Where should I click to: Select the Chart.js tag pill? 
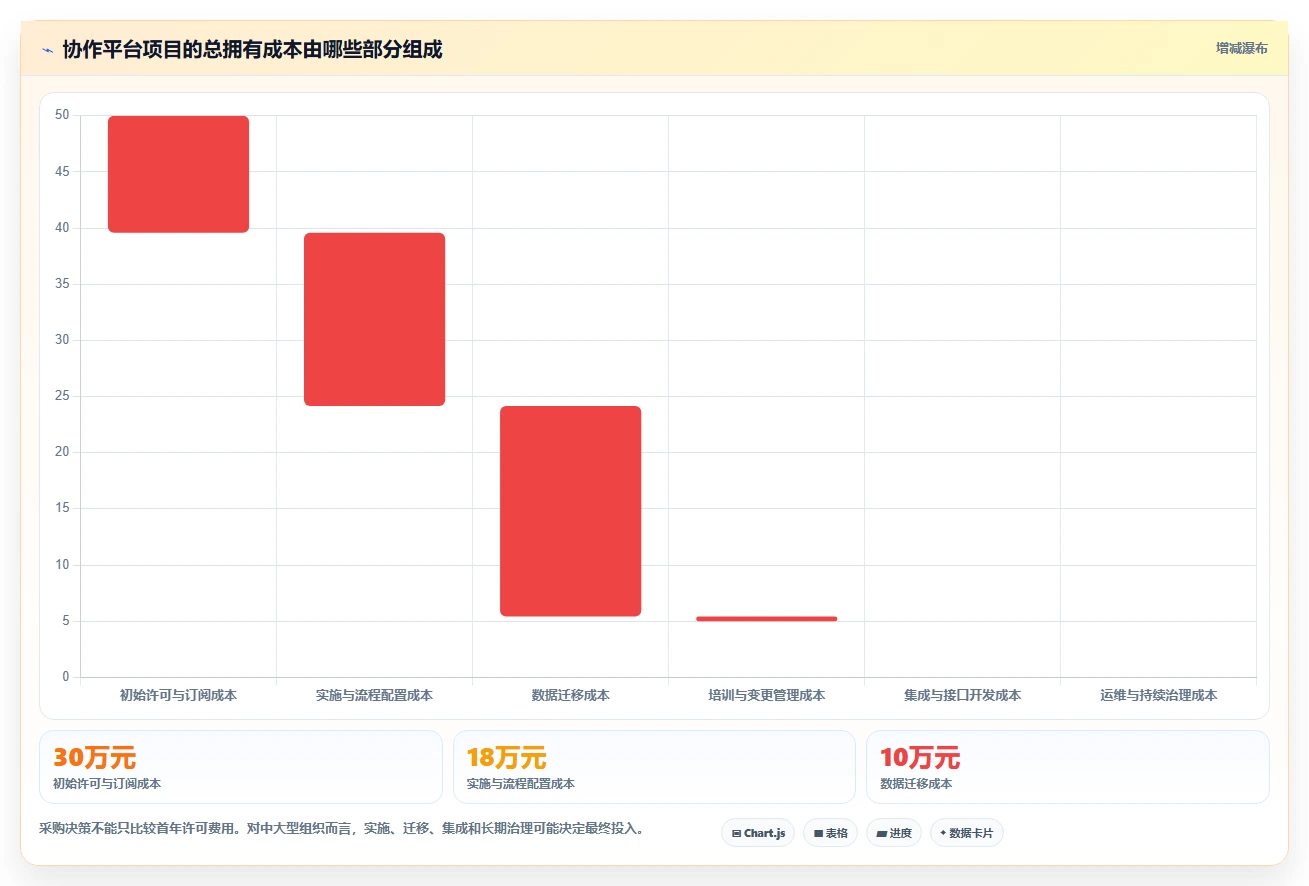coord(758,833)
